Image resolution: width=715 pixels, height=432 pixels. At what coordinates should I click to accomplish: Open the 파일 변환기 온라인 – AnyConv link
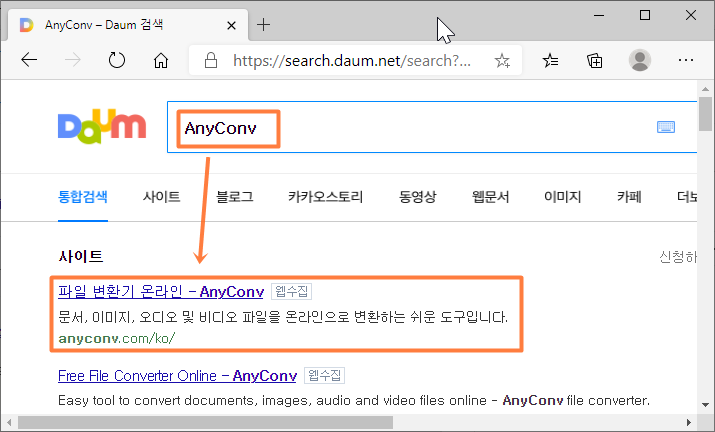pyautogui.click(x=161, y=291)
